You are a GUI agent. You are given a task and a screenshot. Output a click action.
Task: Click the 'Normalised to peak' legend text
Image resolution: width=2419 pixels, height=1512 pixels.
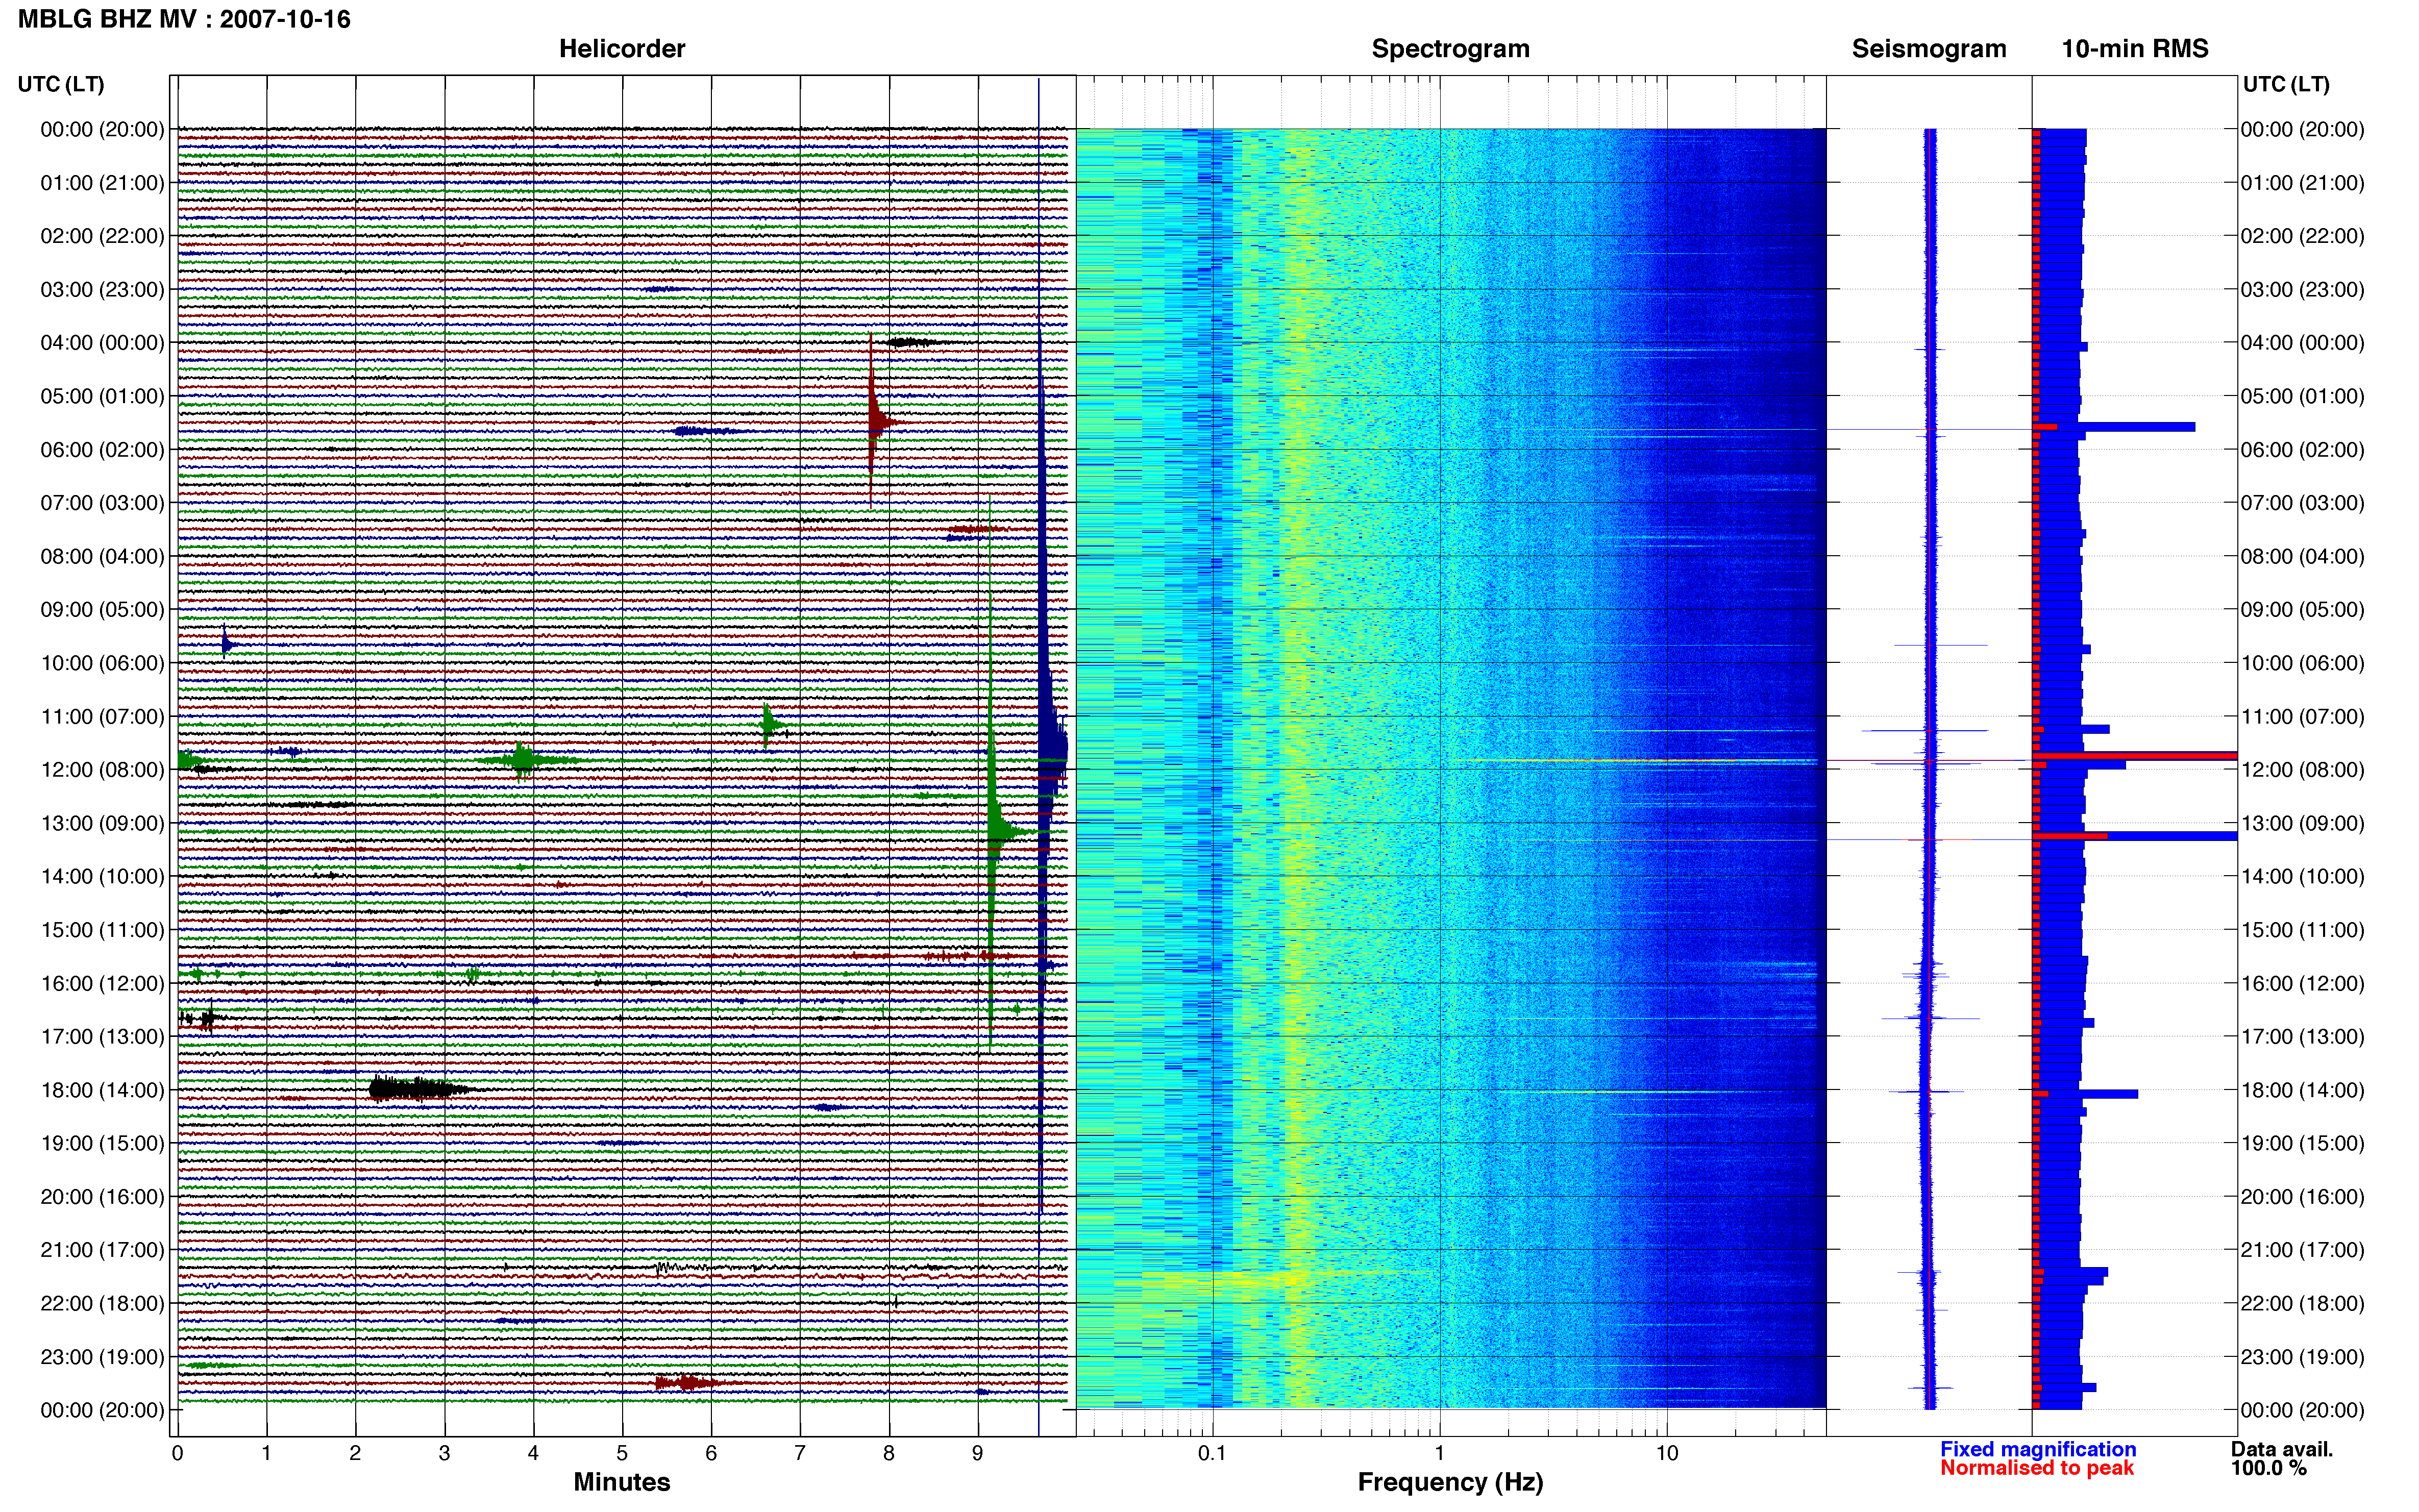pos(2037,1468)
